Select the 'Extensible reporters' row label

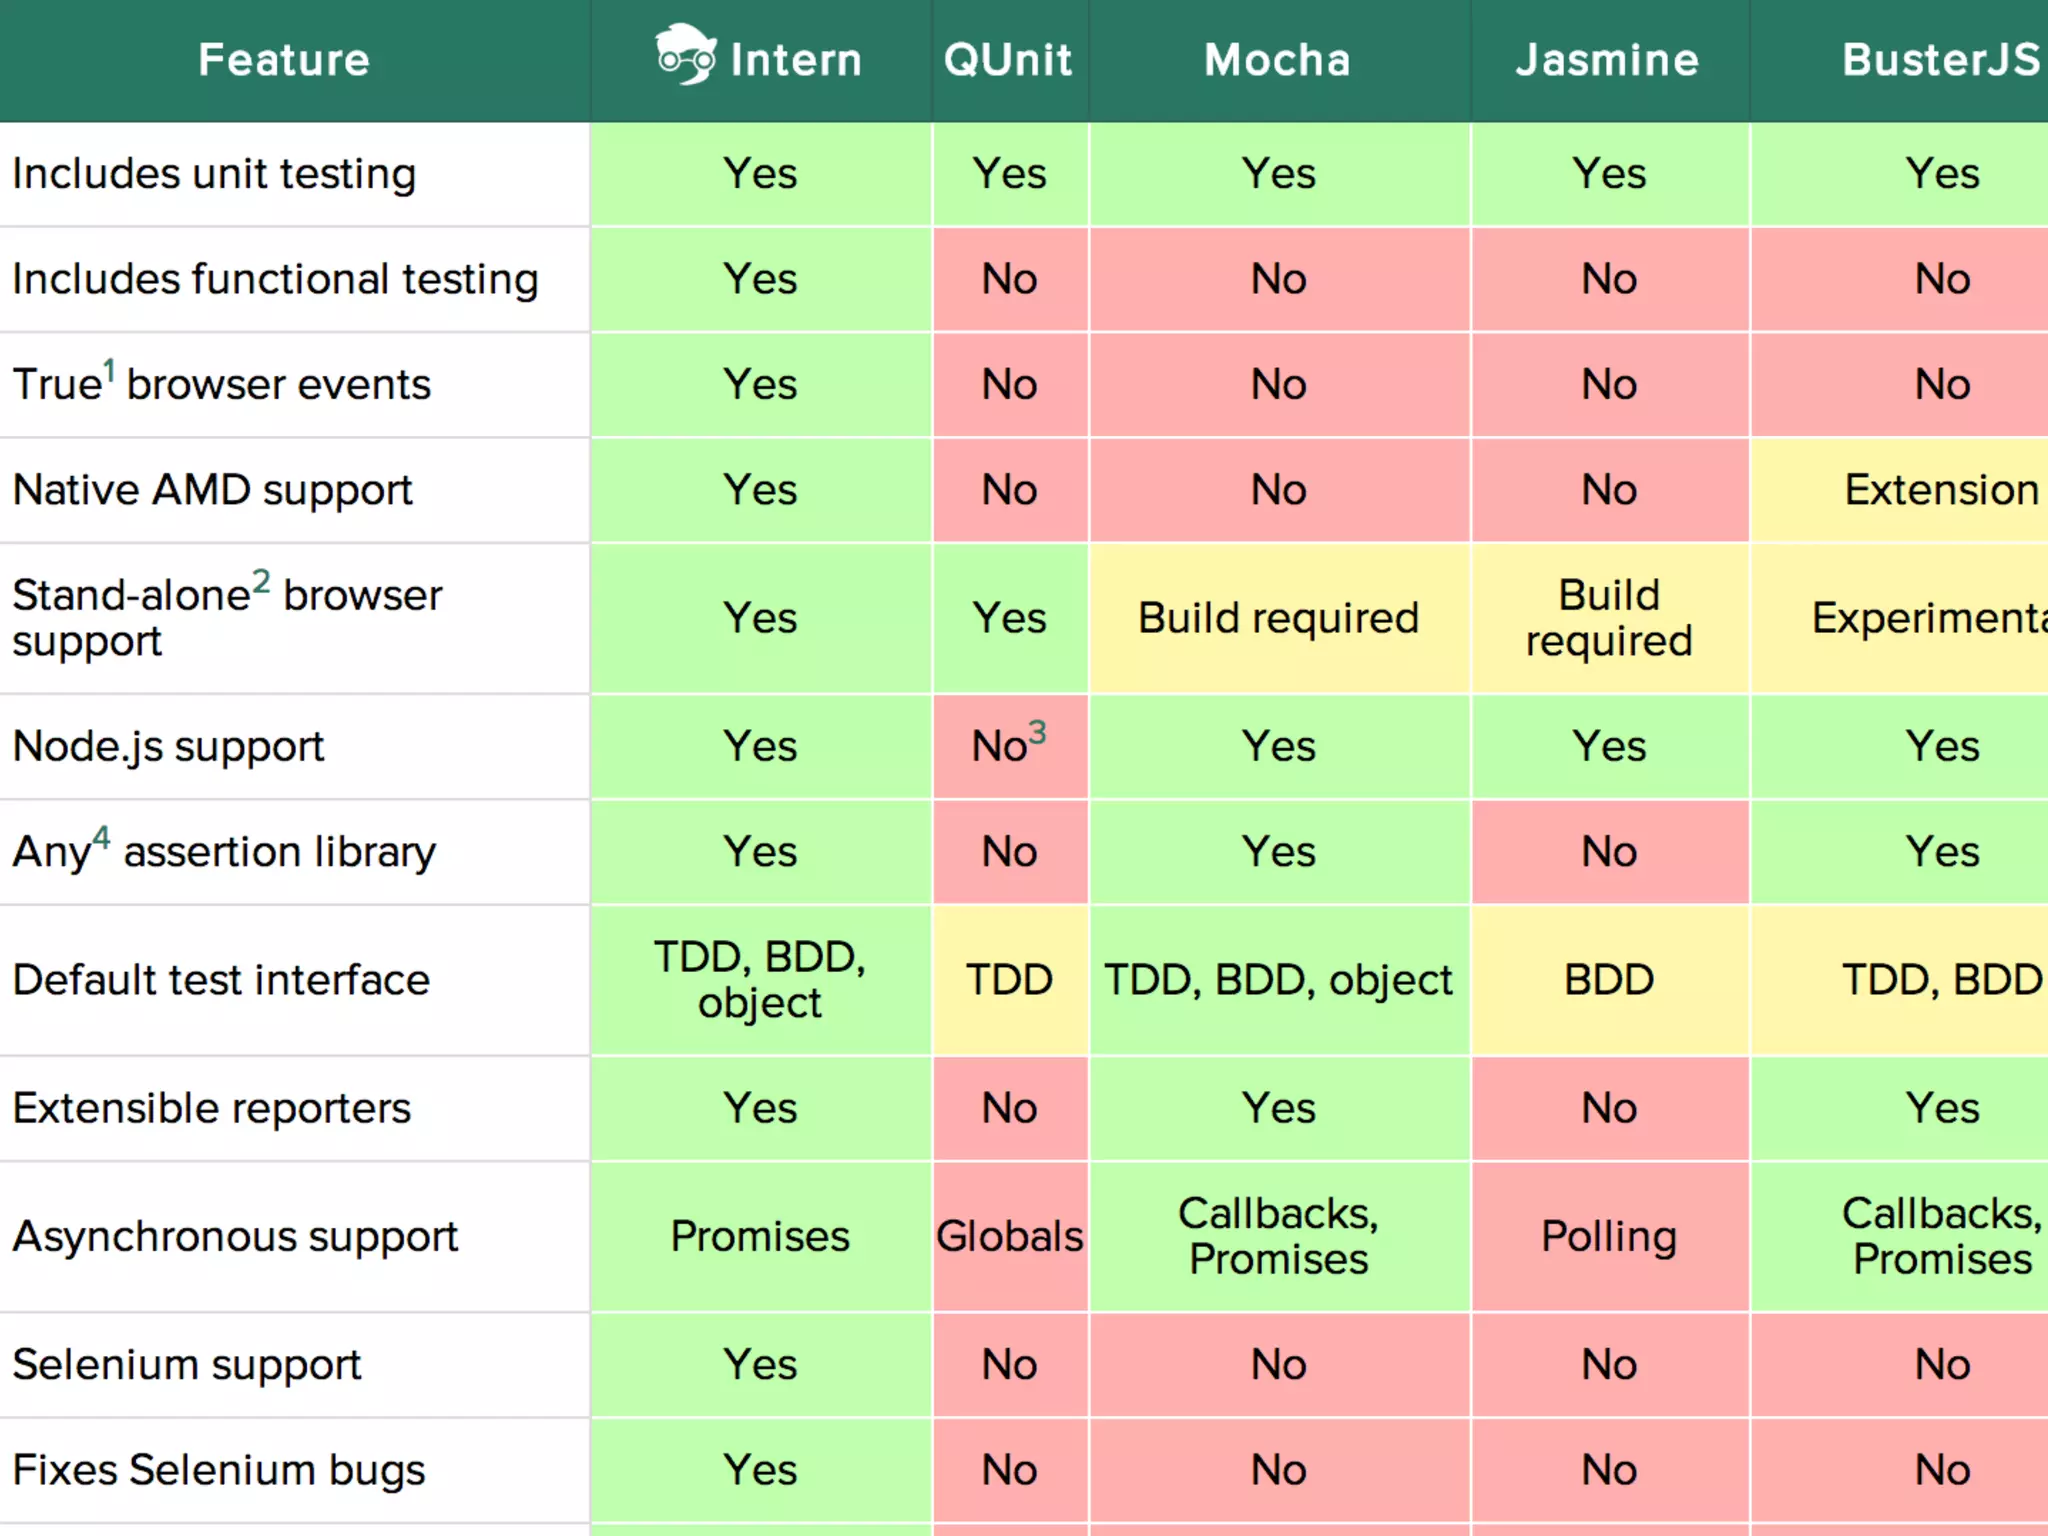[x=211, y=1108]
